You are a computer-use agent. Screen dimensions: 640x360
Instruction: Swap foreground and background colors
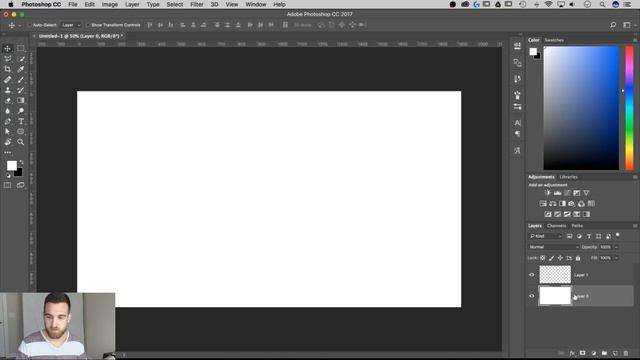(21, 162)
